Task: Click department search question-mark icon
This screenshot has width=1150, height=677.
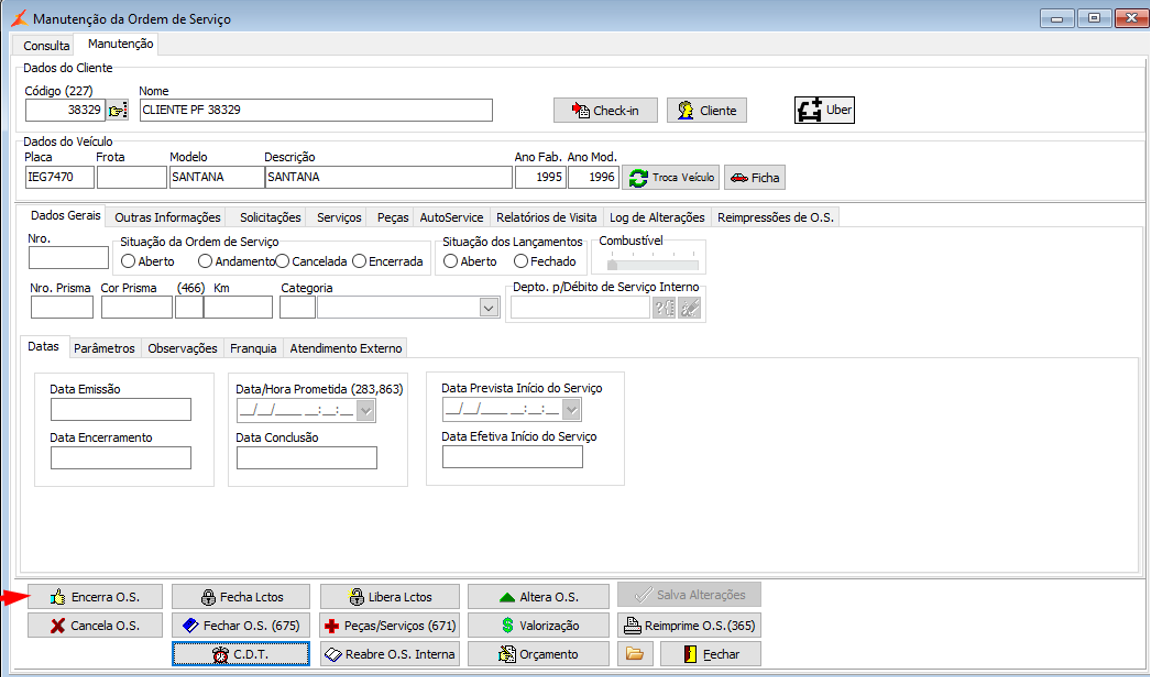Action: (664, 308)
